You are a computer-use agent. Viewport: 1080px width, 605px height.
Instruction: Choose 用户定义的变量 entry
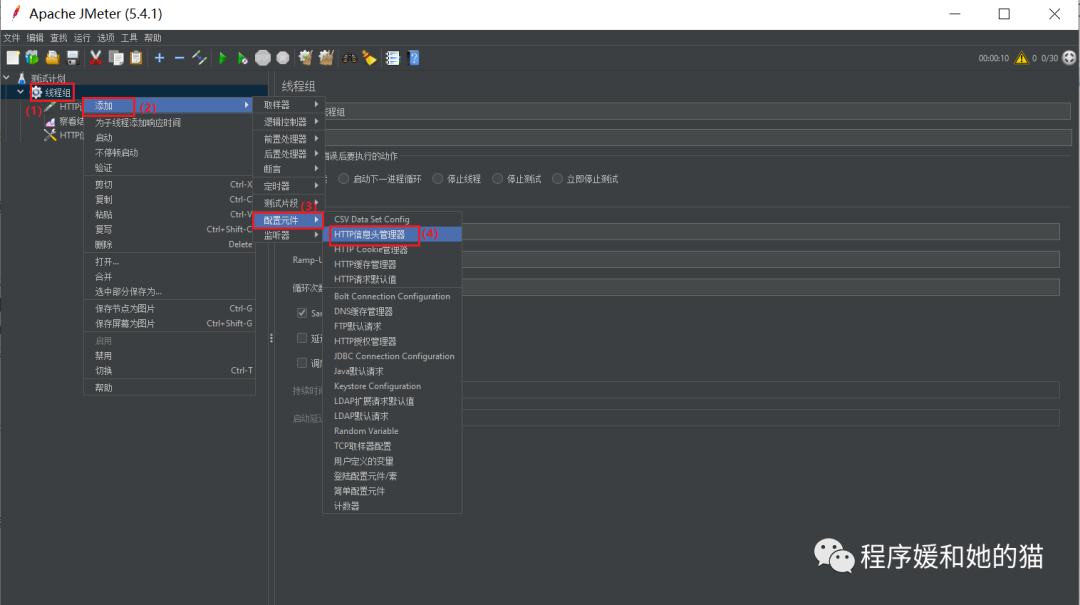(392, 461)
